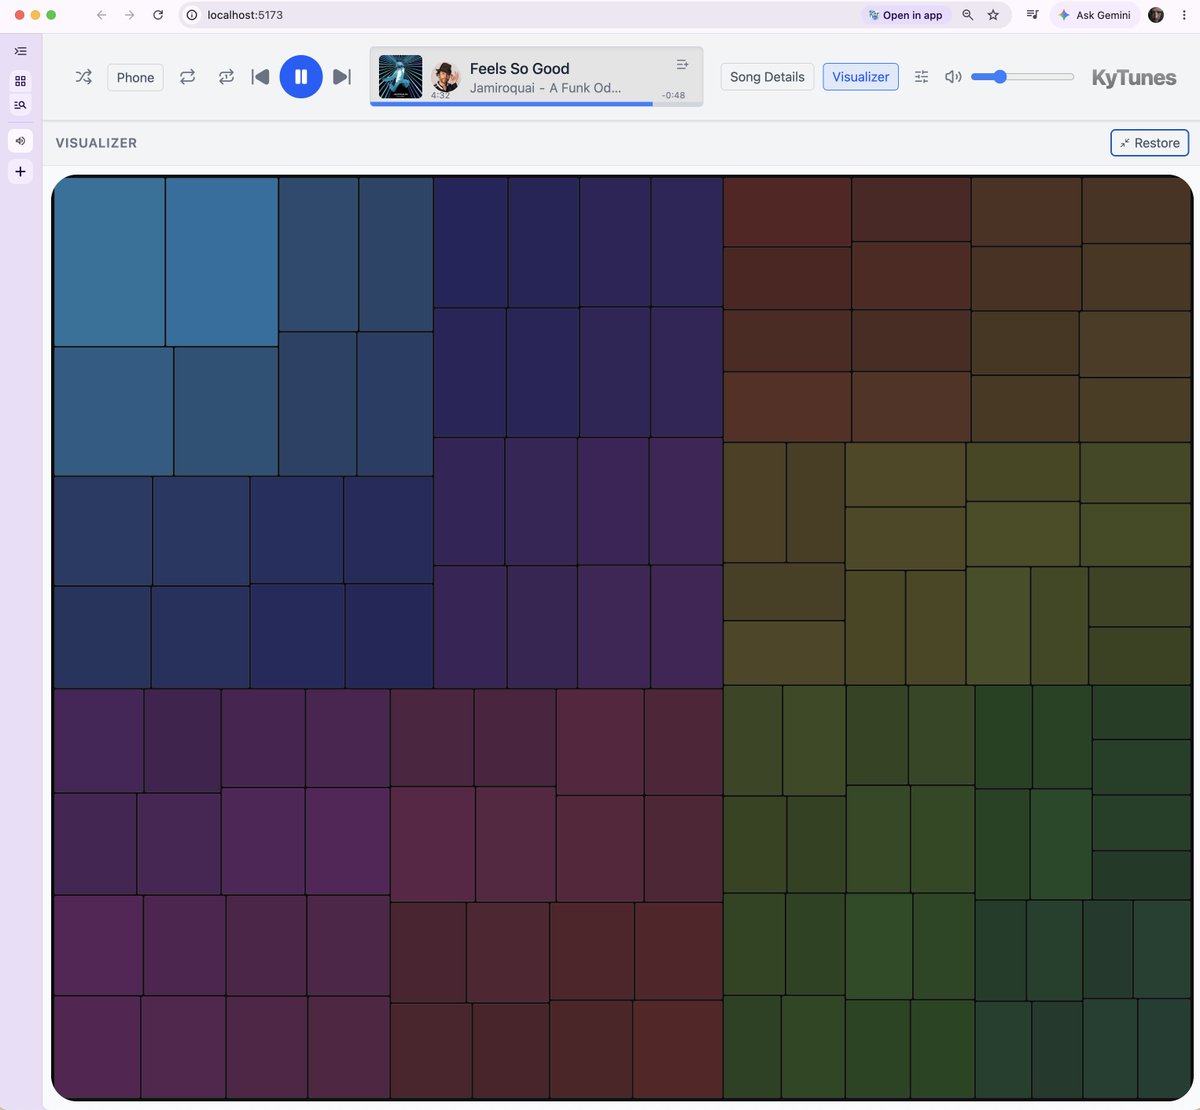Toggle the repeat icon beside previous-track button
1200x1110 pixels.
(x=226, y=77)
